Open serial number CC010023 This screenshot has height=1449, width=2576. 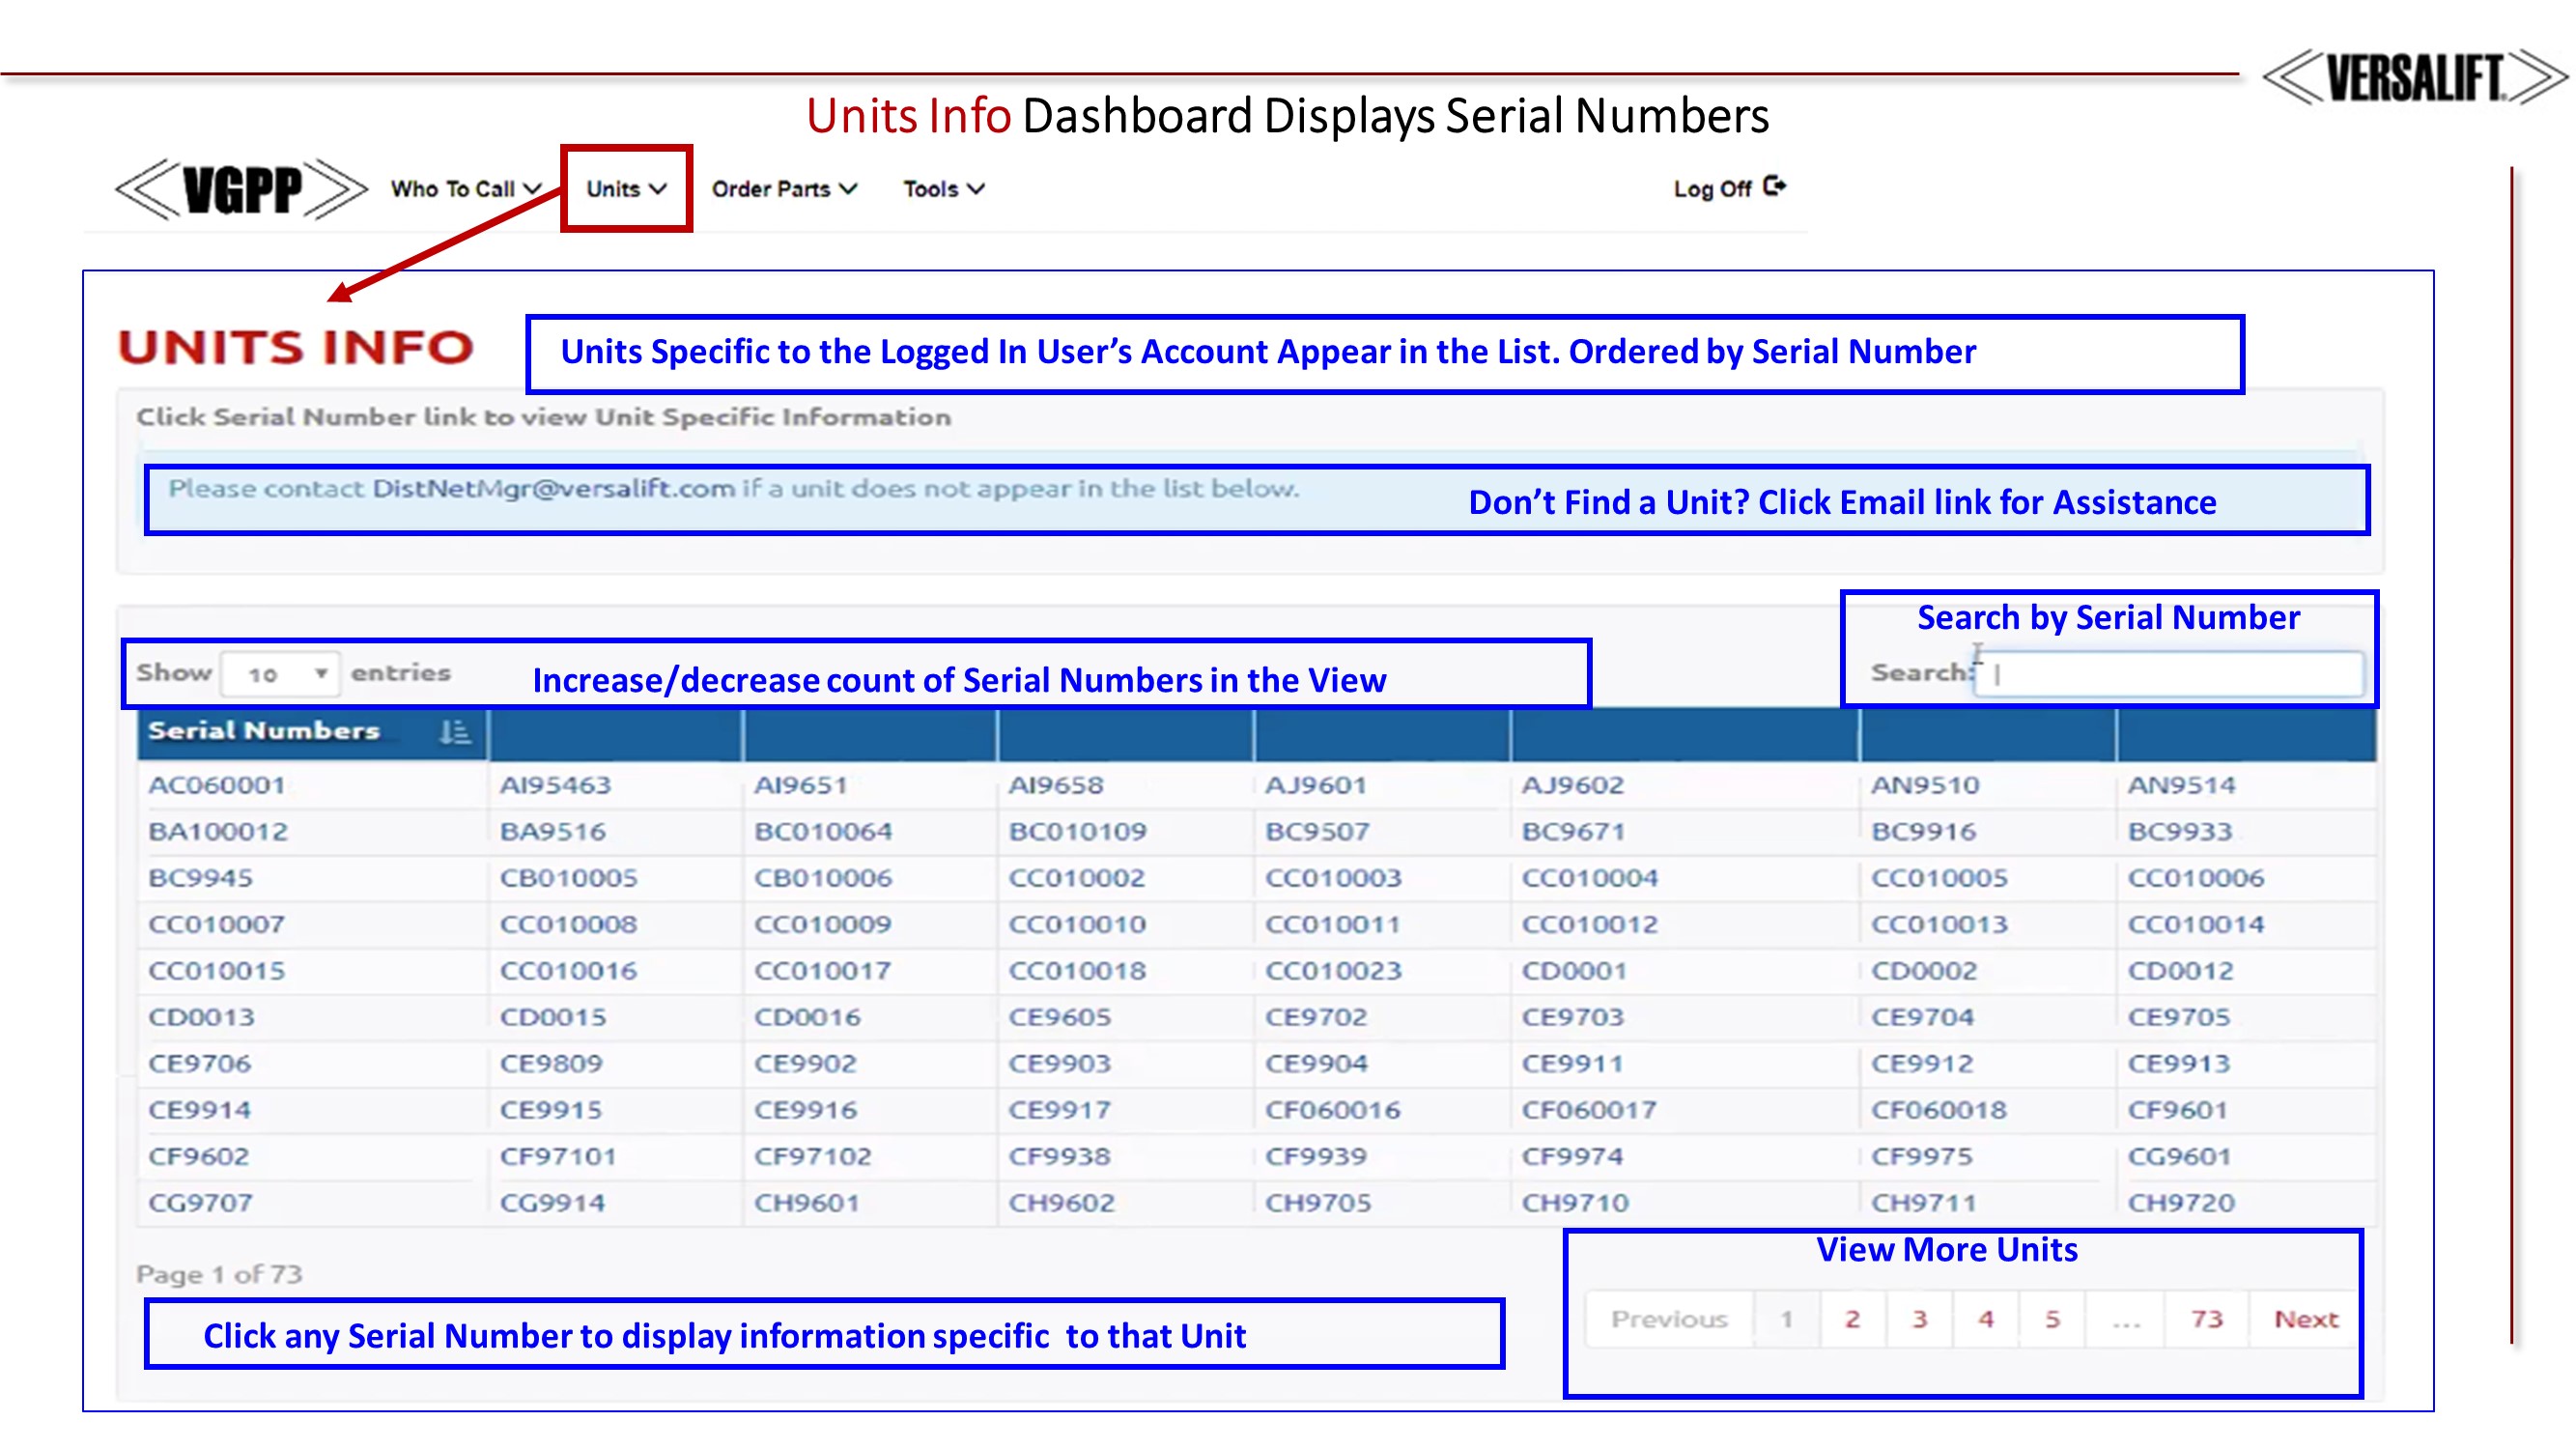pyautogui.click(x=1332, y=971)
